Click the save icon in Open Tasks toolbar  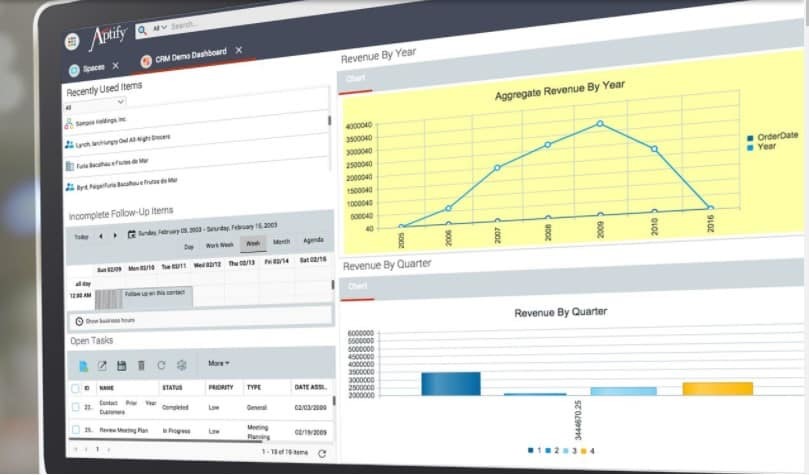tap(121, 366)
